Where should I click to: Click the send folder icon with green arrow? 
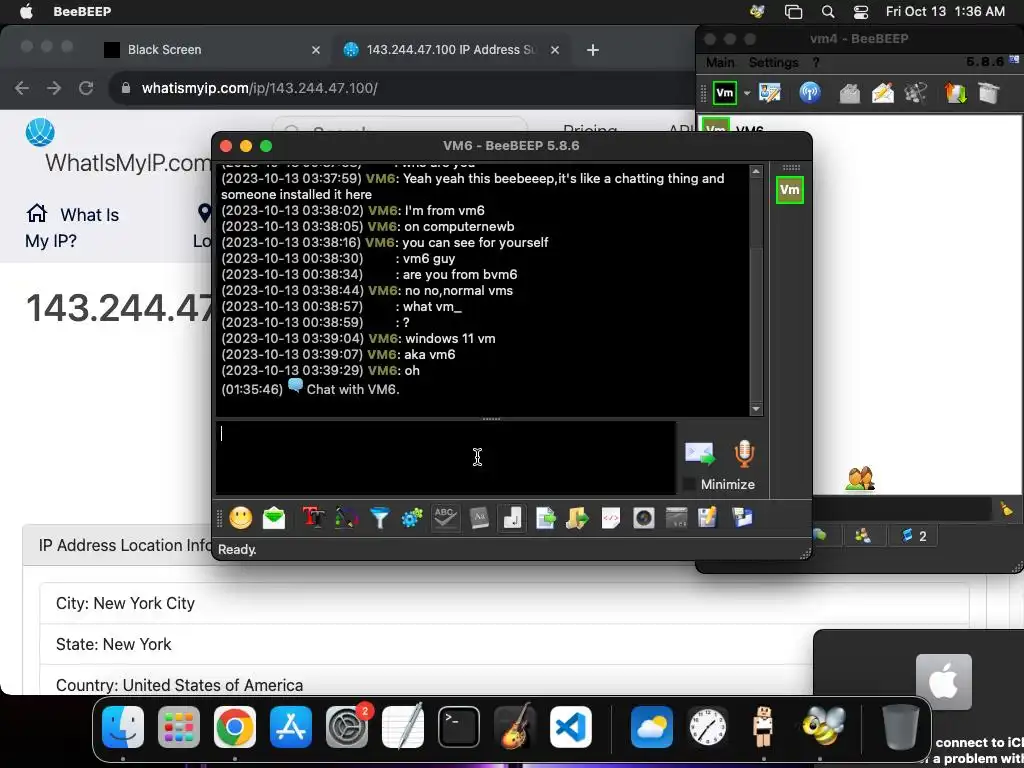click(x=577, y=519)
